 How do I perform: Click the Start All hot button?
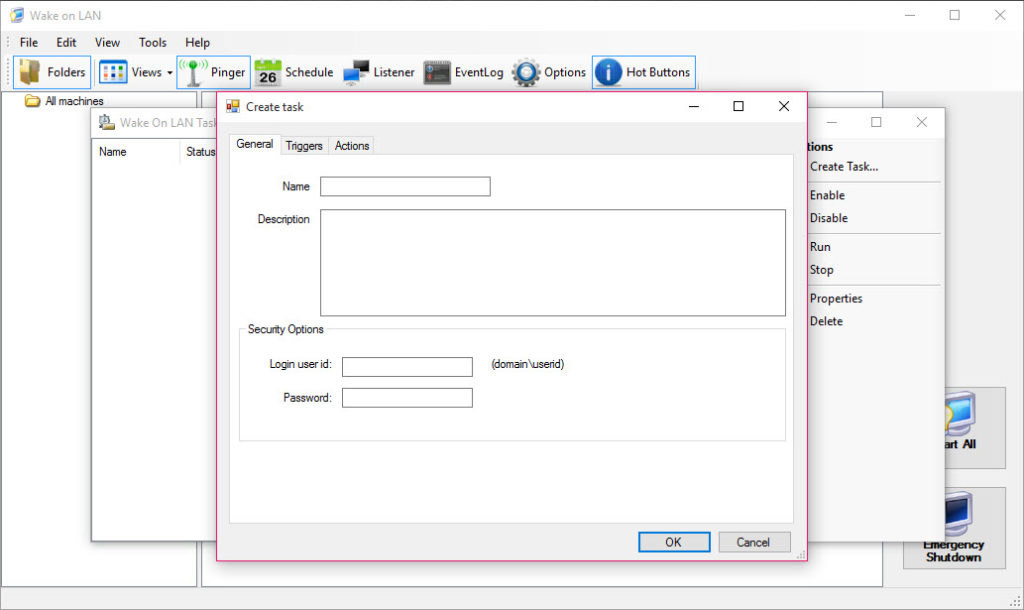point(975,428)
